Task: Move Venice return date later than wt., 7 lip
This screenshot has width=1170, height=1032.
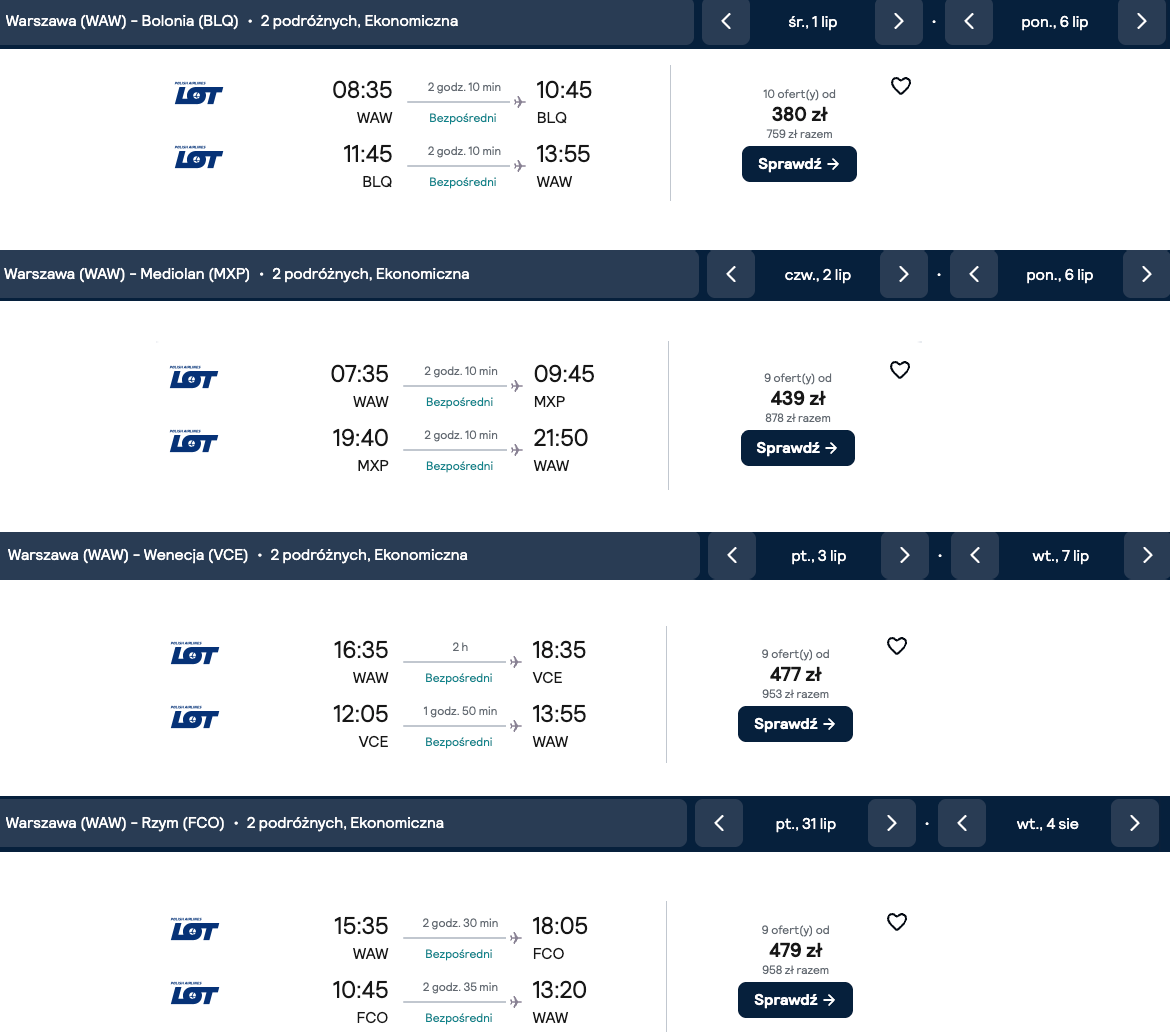Action: pos(1147,555)
